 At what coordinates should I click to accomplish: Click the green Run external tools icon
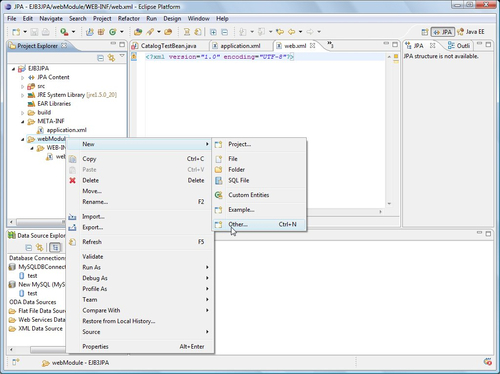tap(64, 32)
